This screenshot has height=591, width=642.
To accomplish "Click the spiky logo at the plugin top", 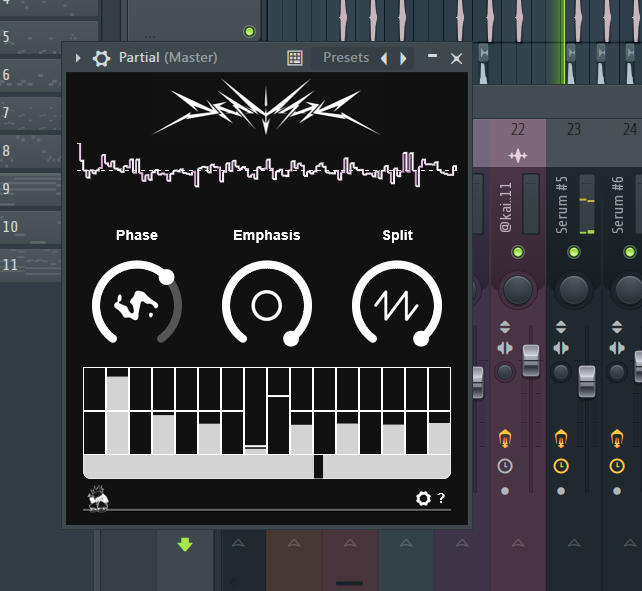I will point(266,106).
